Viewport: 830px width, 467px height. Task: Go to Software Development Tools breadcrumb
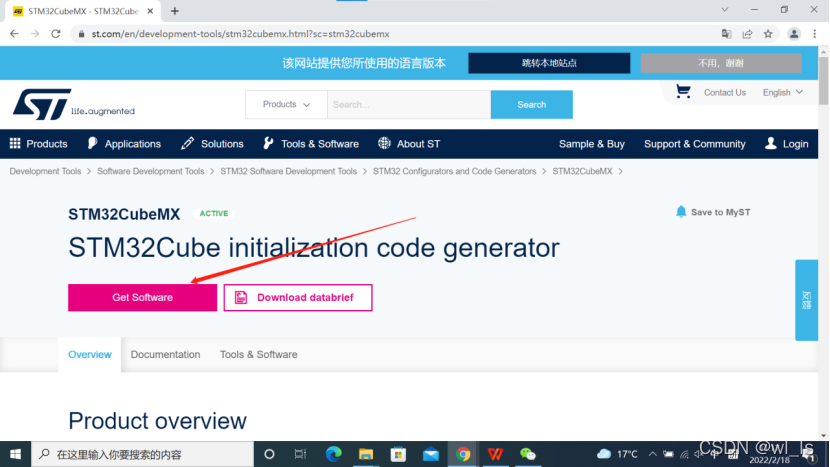coord(150,171)
